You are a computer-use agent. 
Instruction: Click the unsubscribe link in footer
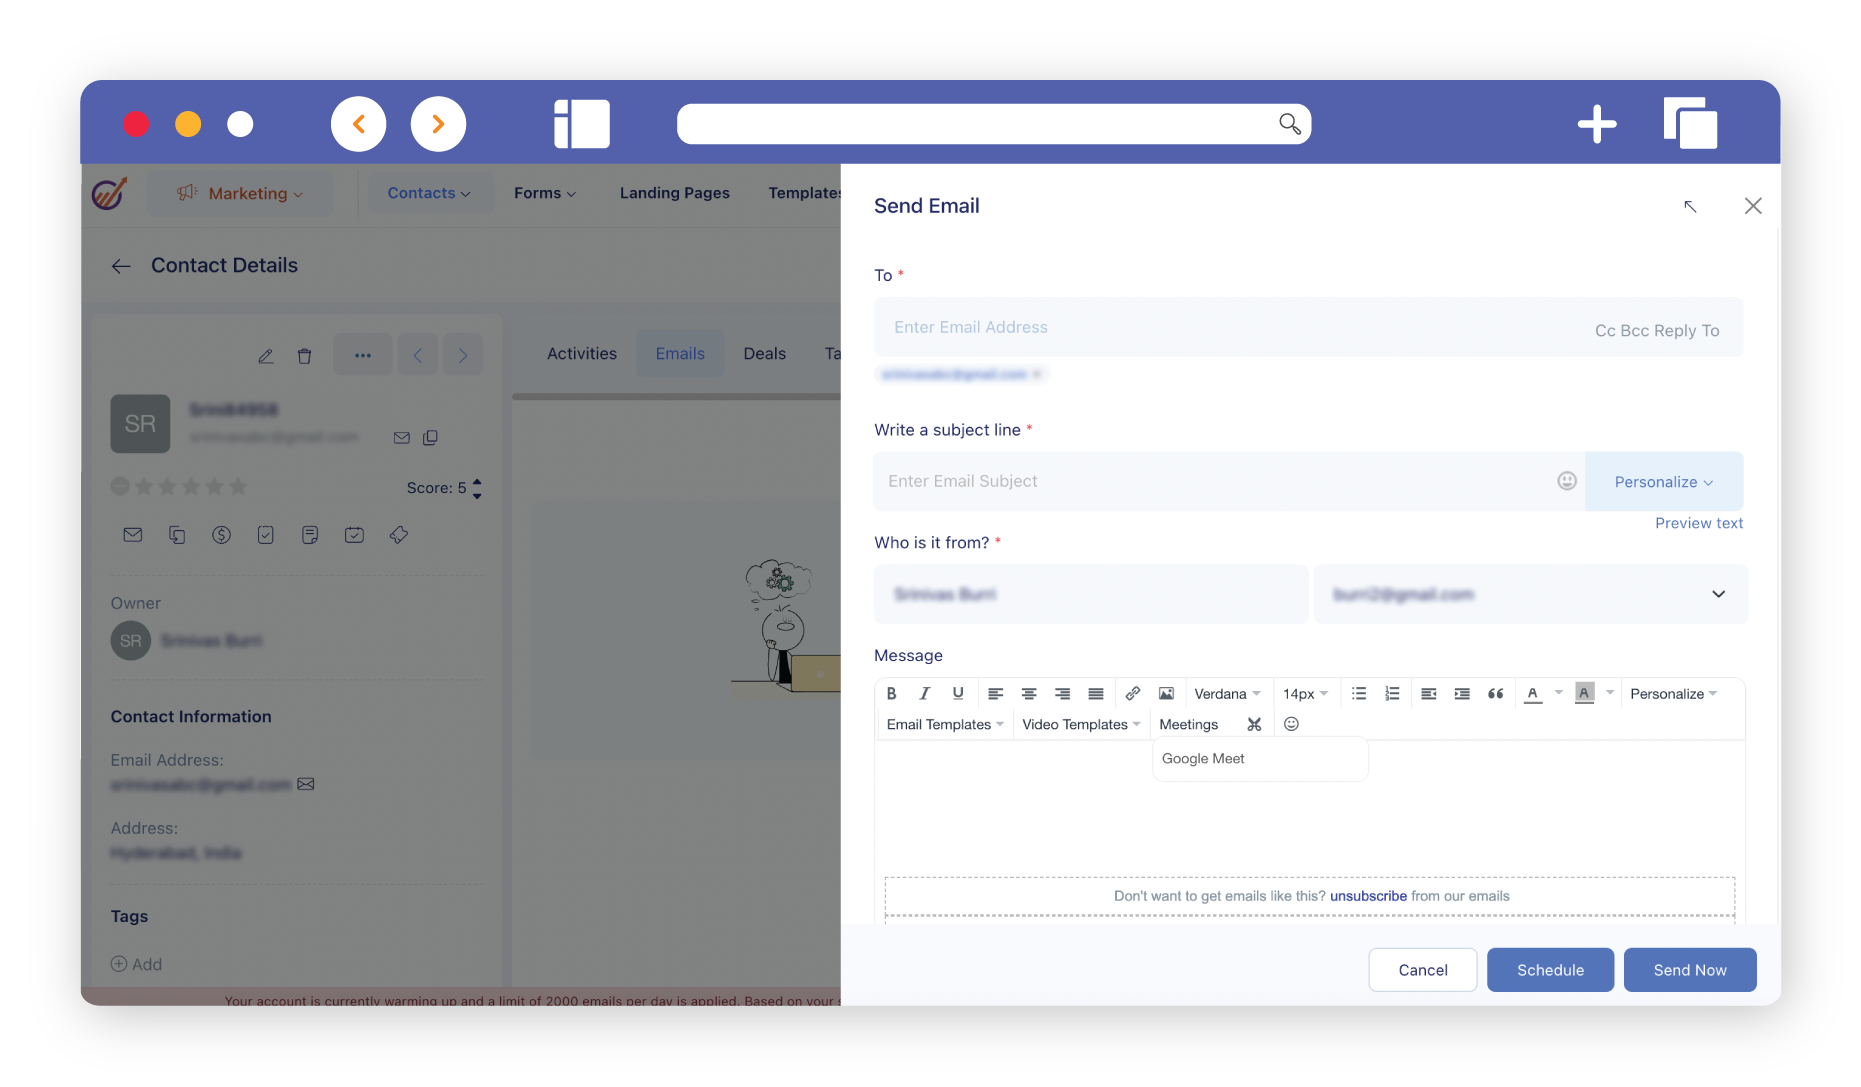pyautogui.click(x=1368, y=896)
